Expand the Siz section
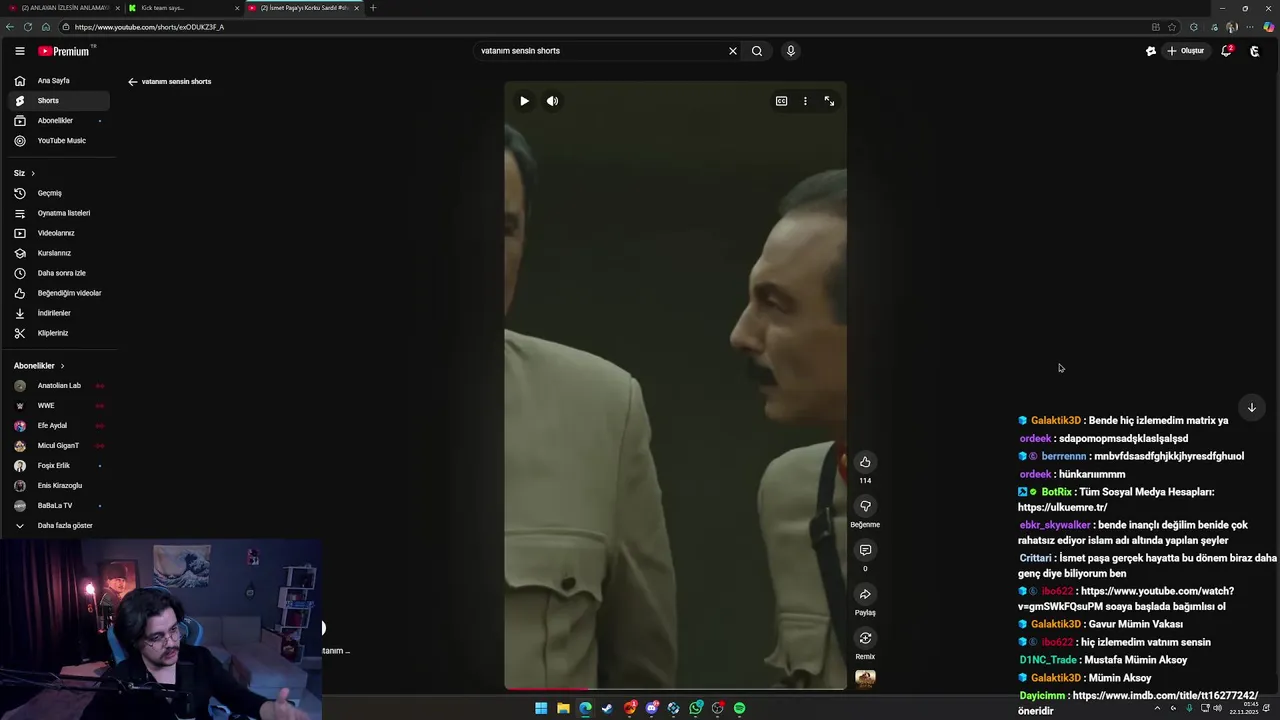 tap(25, 173)
